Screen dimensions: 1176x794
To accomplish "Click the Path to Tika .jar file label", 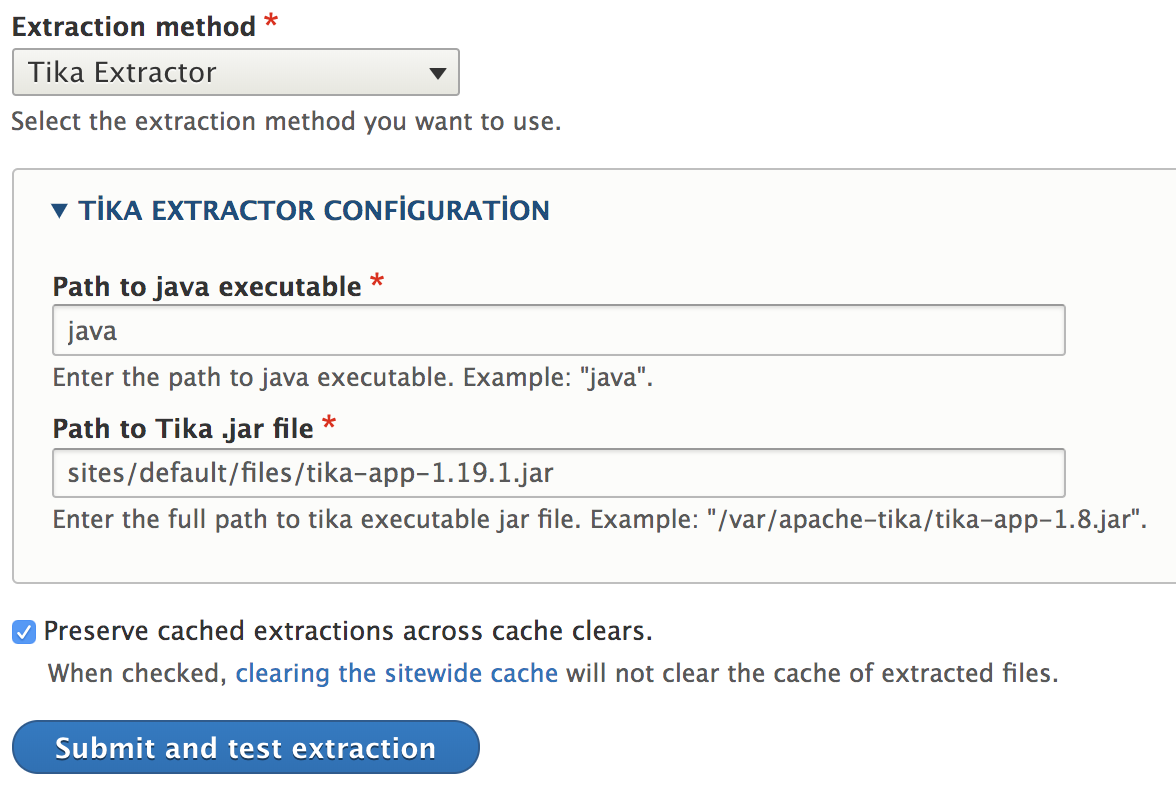I will tap(183, 429).
